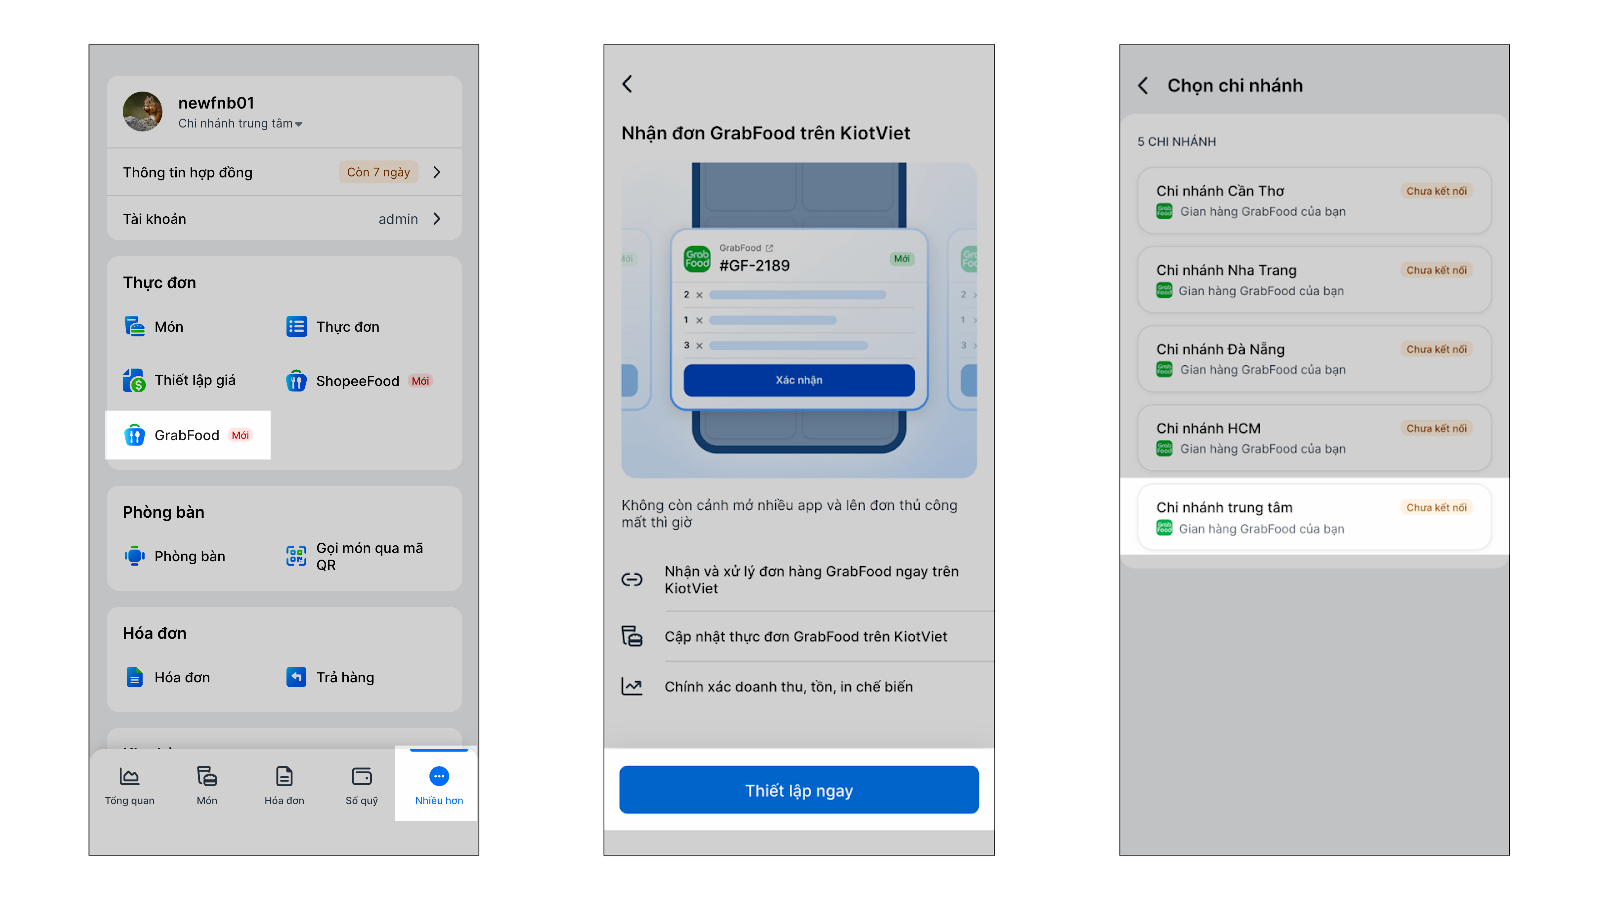Go back from the GrabFood intro screen

627,84
